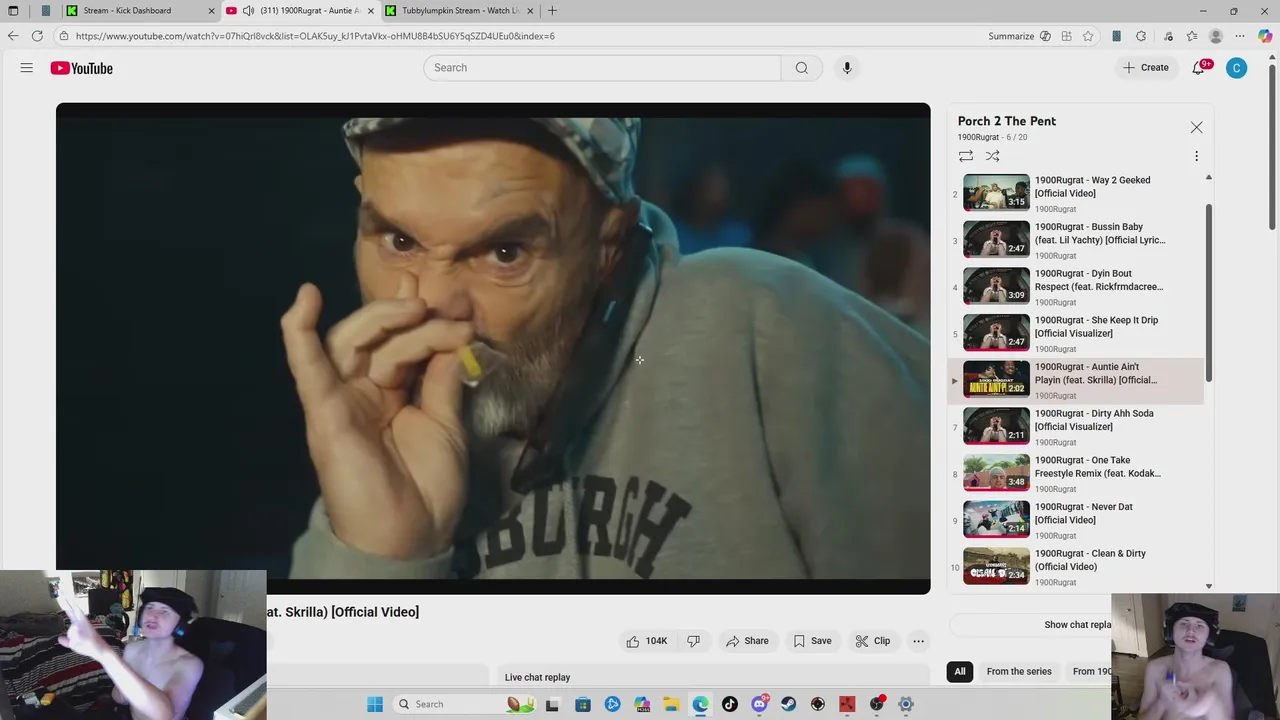Open the split screen icon in the address bar
Screen dimensions: 1280x720
pos(1067,36)
